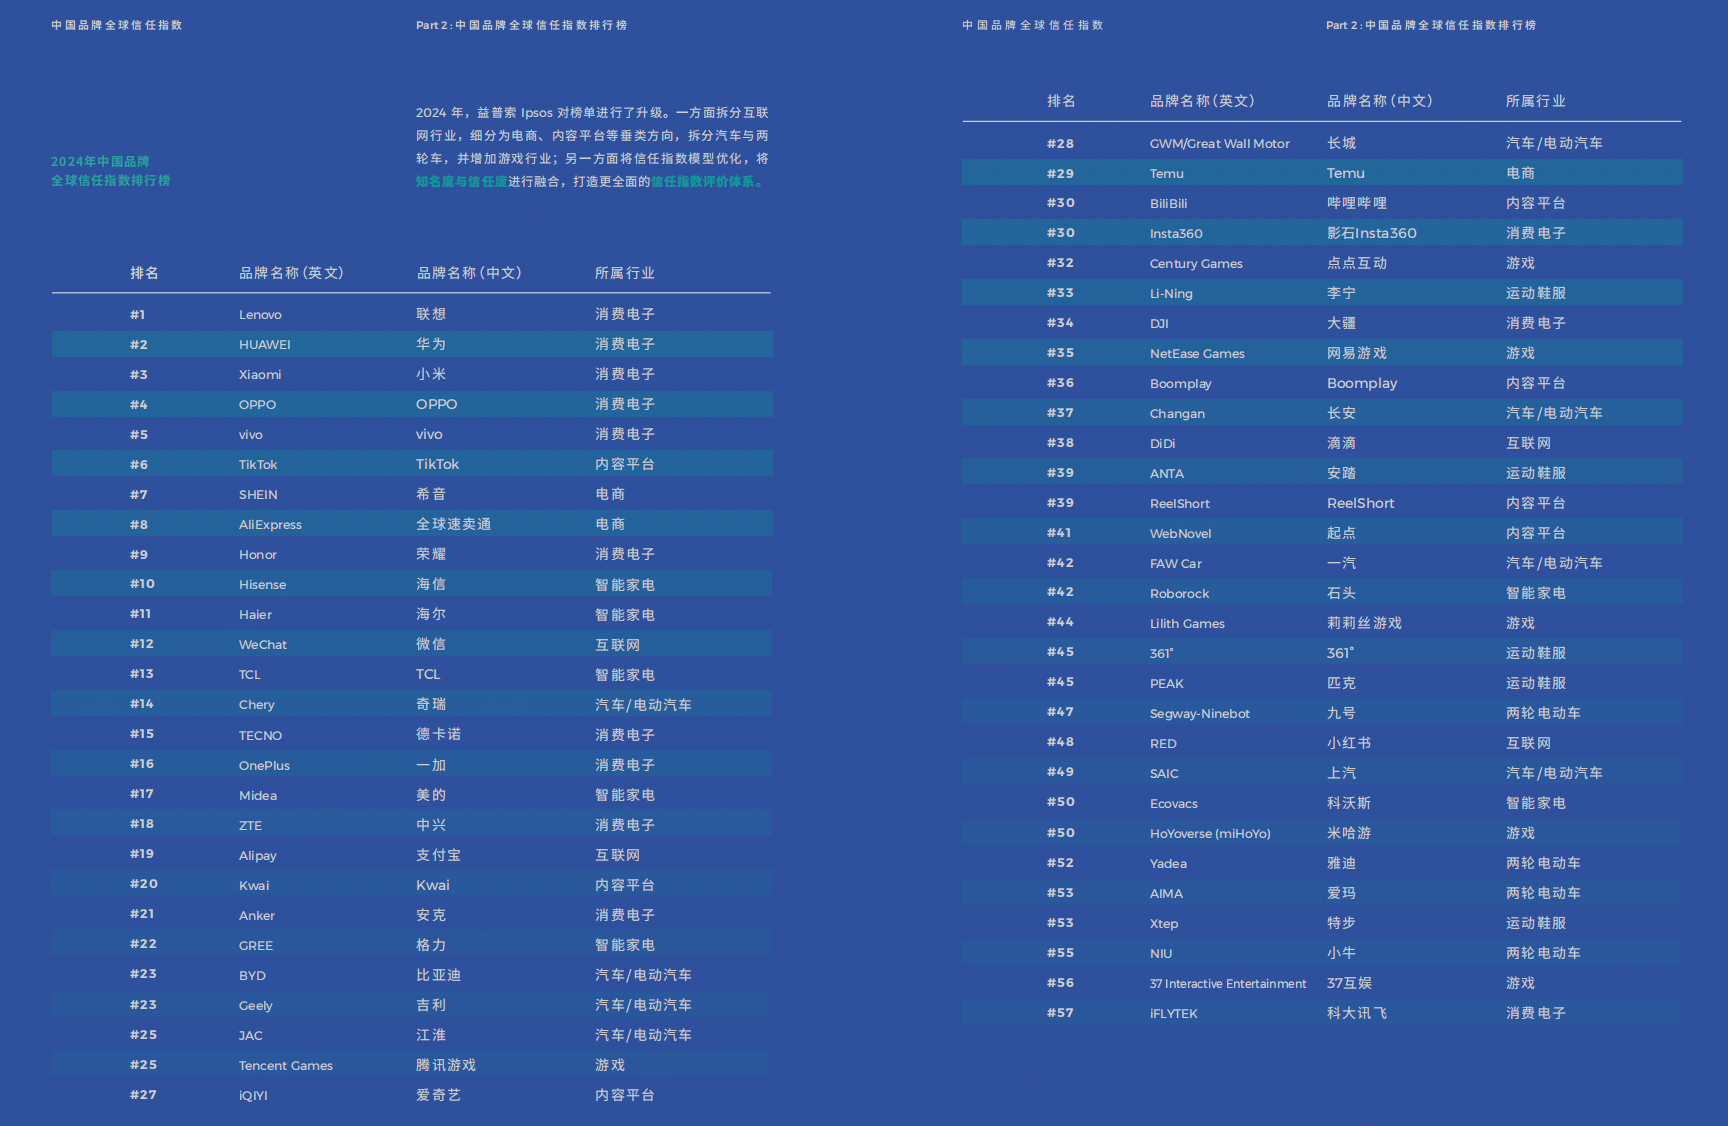Select the Chinese name 哔哩哔哩

pos(1357,203)
